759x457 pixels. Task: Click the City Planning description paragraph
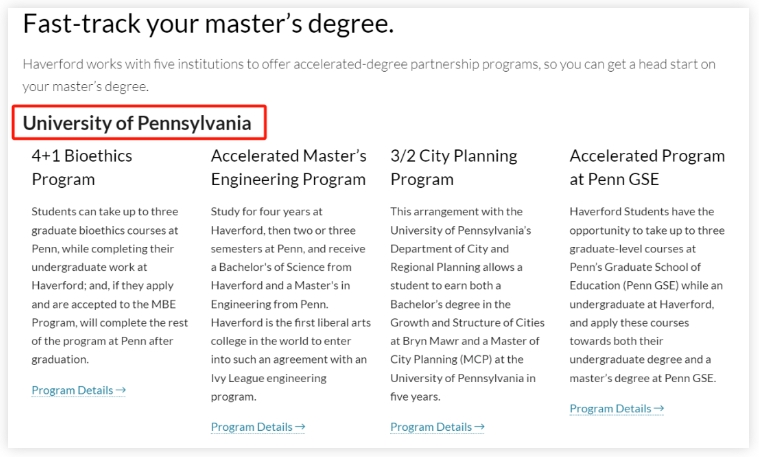click(x=468, y=304)
